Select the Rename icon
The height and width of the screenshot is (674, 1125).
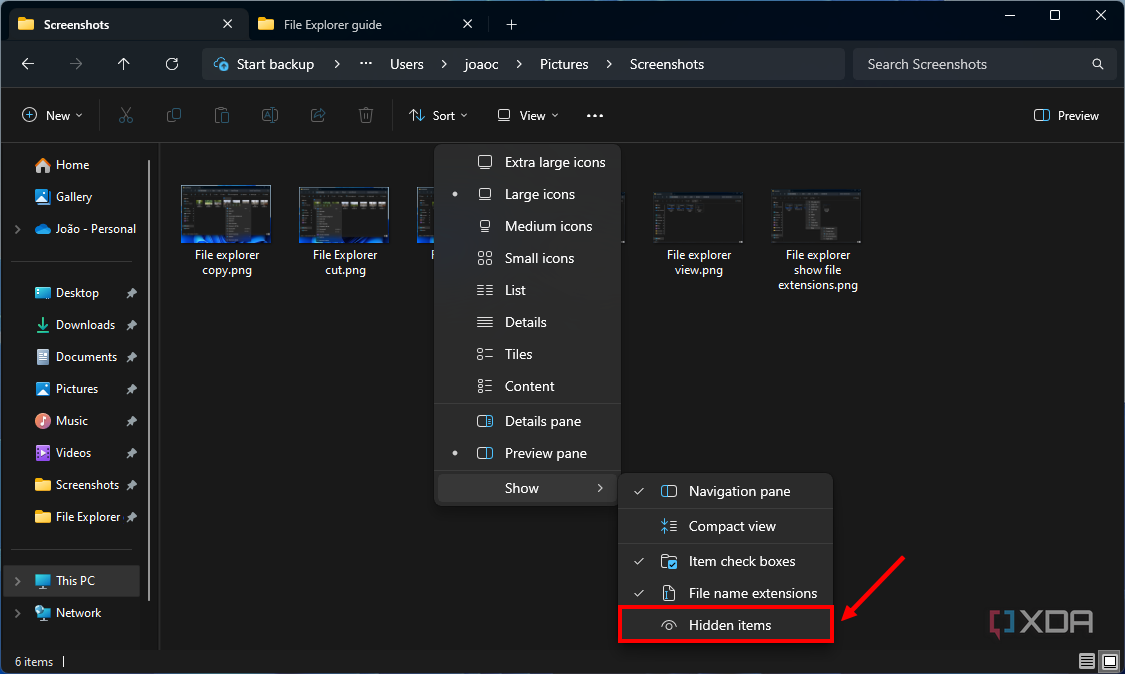[x=269, y=115]
